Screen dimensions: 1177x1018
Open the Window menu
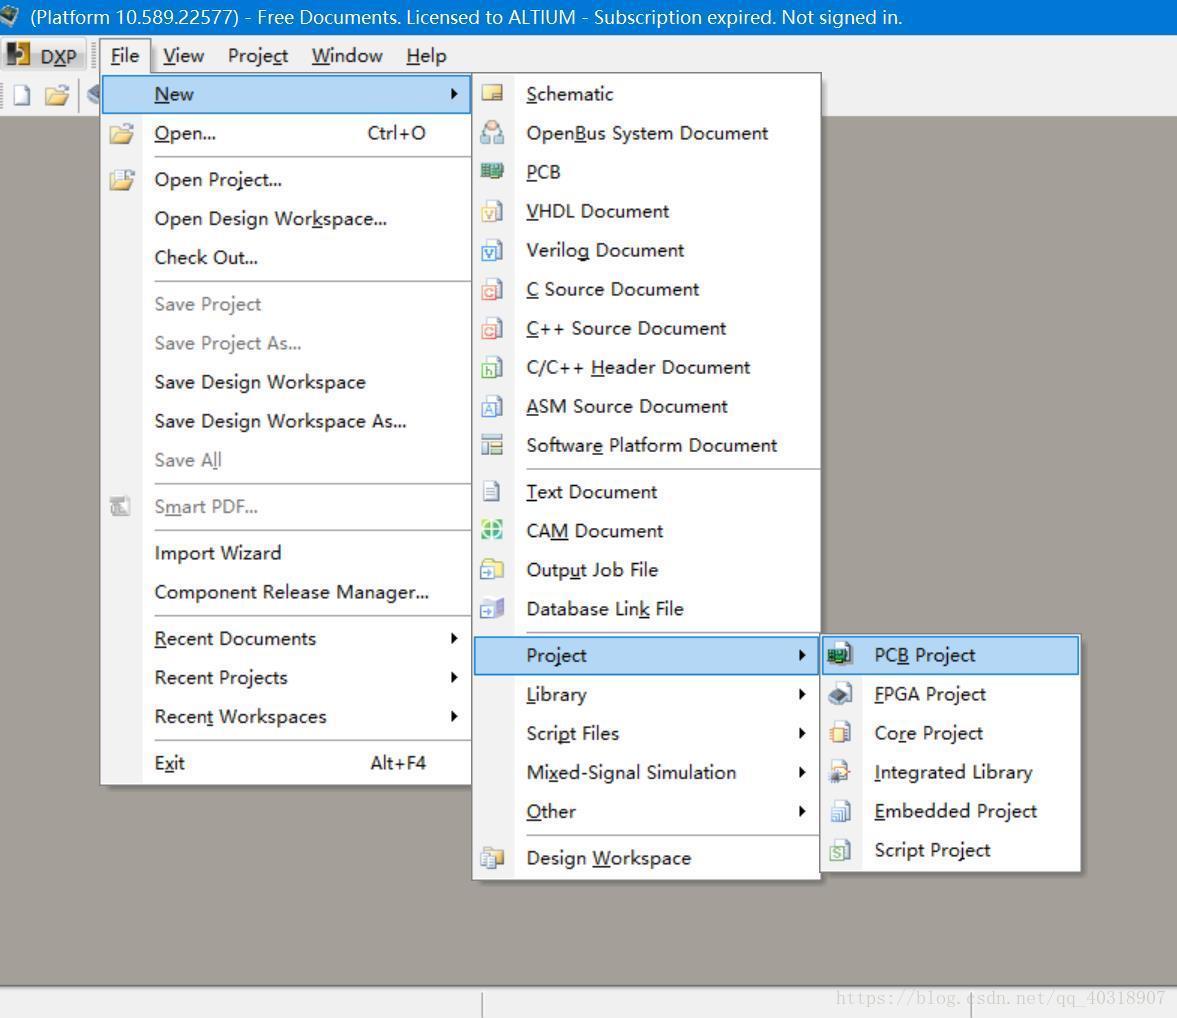tap(347, 56)
